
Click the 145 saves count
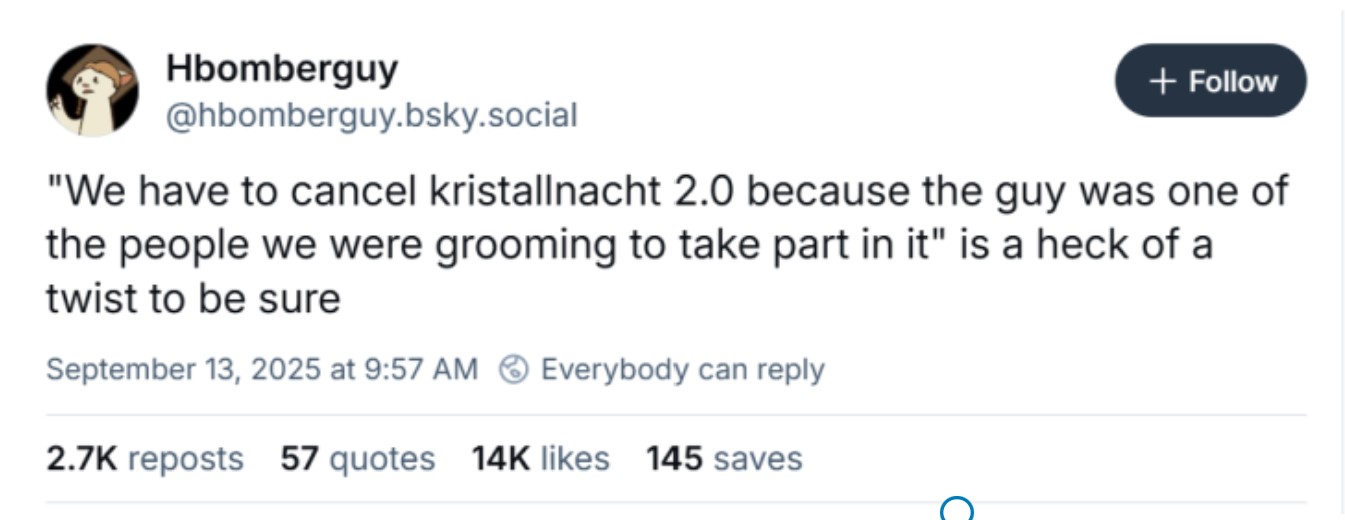(x=724, y=459)
